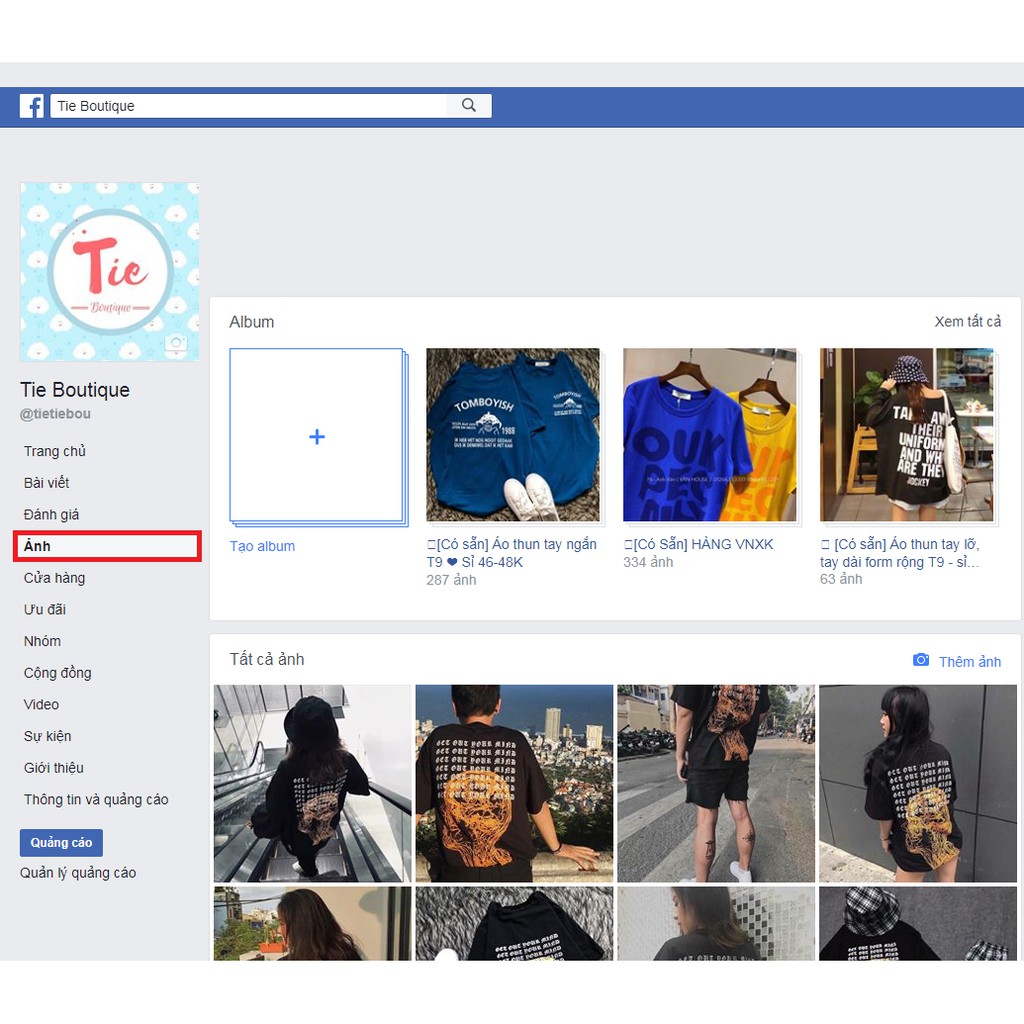Open Quản lý quảng cáo link
This screenshot has height=1024, width=1024.
pyautogui.click(x=78, y=873)
